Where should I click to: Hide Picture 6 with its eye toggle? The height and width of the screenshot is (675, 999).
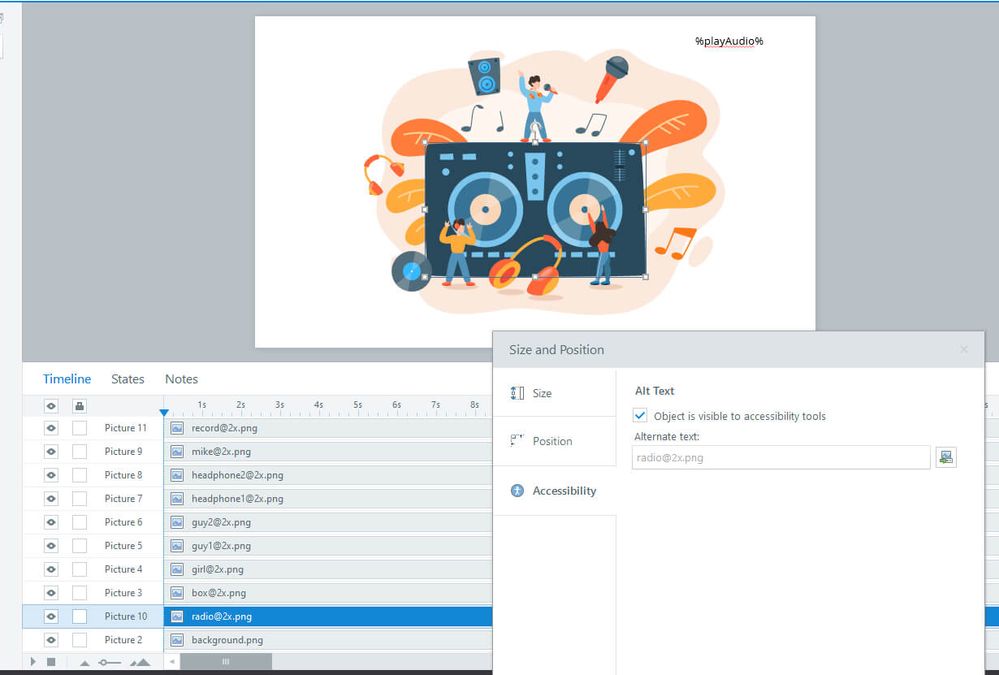pyautogui.click(x=51, y=523)
